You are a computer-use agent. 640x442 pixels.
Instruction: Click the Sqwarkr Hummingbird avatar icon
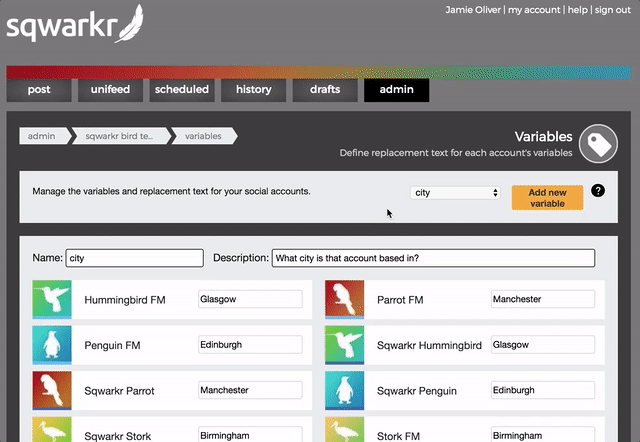(x=344, y=345)
